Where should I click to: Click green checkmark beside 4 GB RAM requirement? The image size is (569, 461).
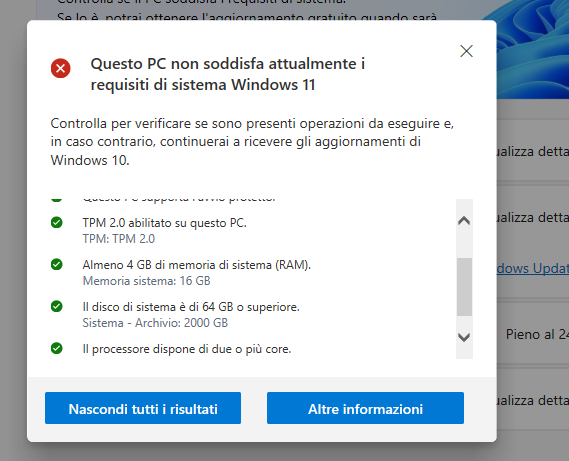click(57, 264)
